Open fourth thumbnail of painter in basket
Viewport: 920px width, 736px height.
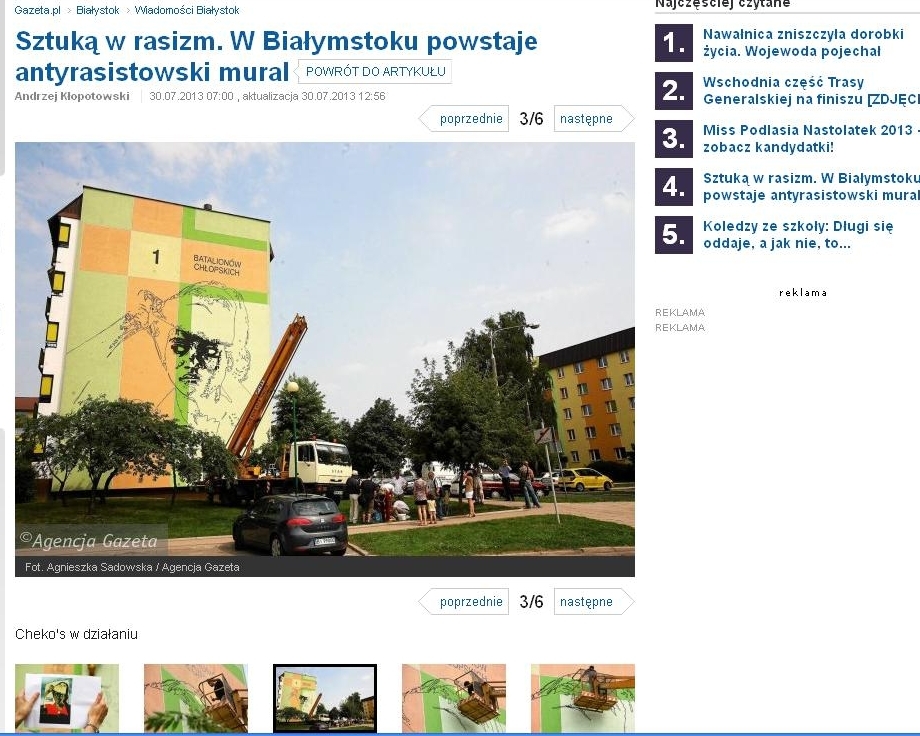point(454,697)
